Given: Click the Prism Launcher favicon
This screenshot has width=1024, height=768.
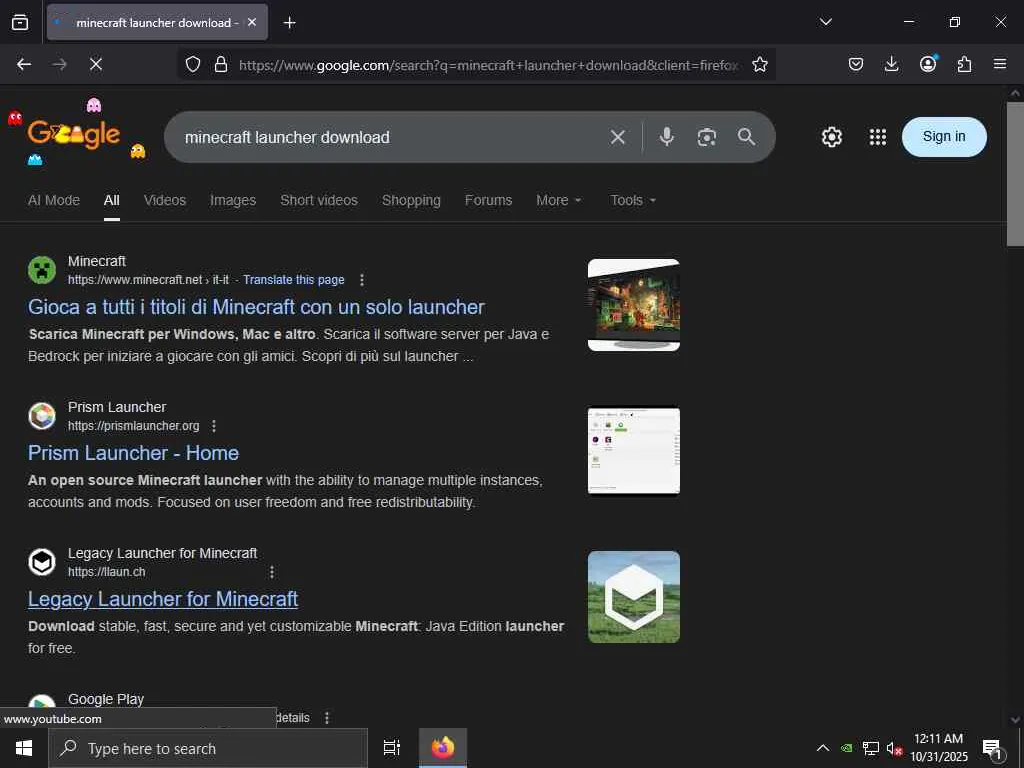Looking at the screenshot, I should (42, 416).
